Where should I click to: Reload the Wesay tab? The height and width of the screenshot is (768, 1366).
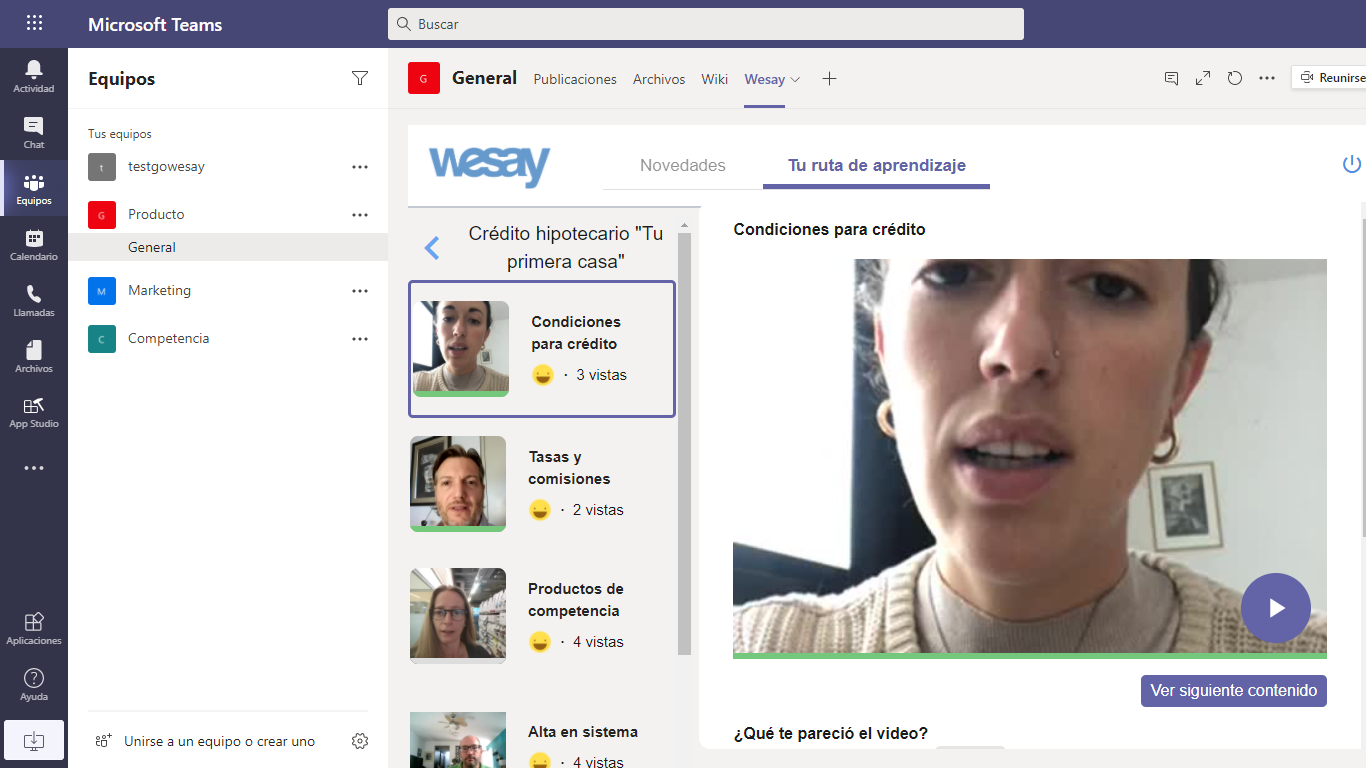[x=1235, y=78]
